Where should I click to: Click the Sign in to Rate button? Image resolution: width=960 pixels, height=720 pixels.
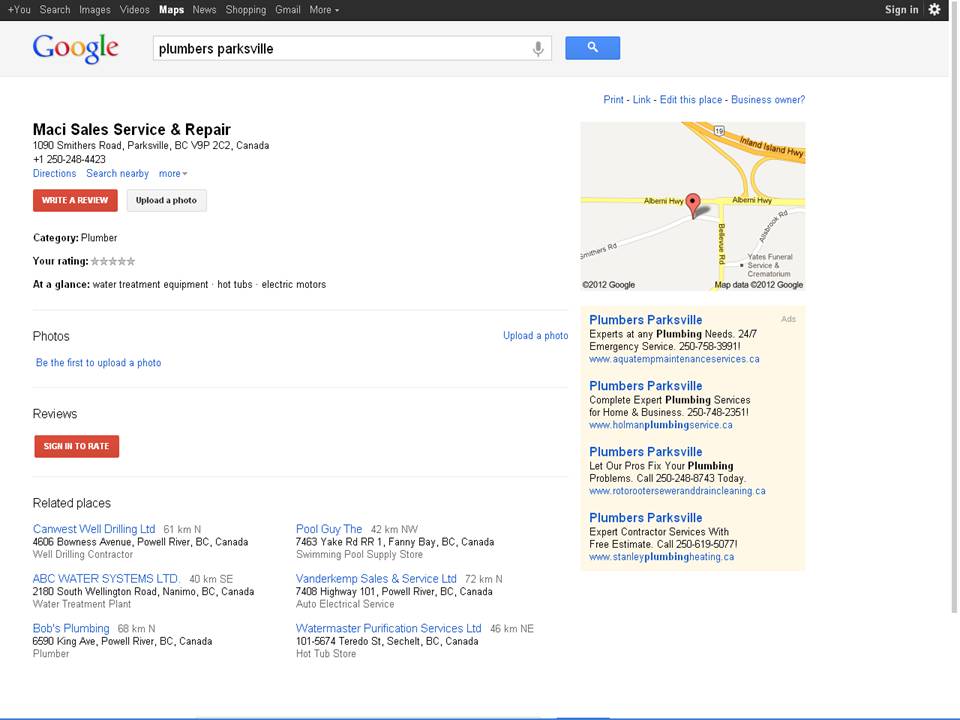point(77,446)
